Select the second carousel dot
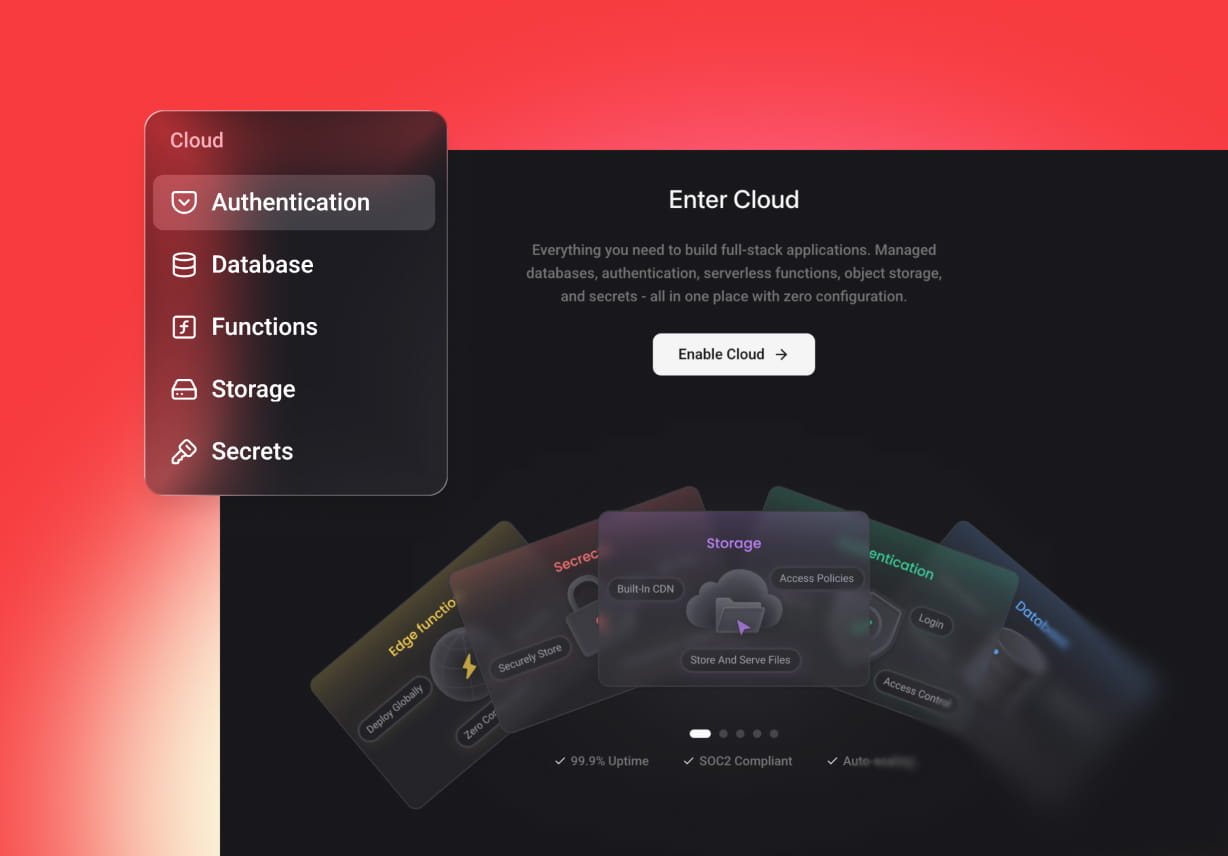This screenshot has height=856, width=1228. [x=724, y=734]
